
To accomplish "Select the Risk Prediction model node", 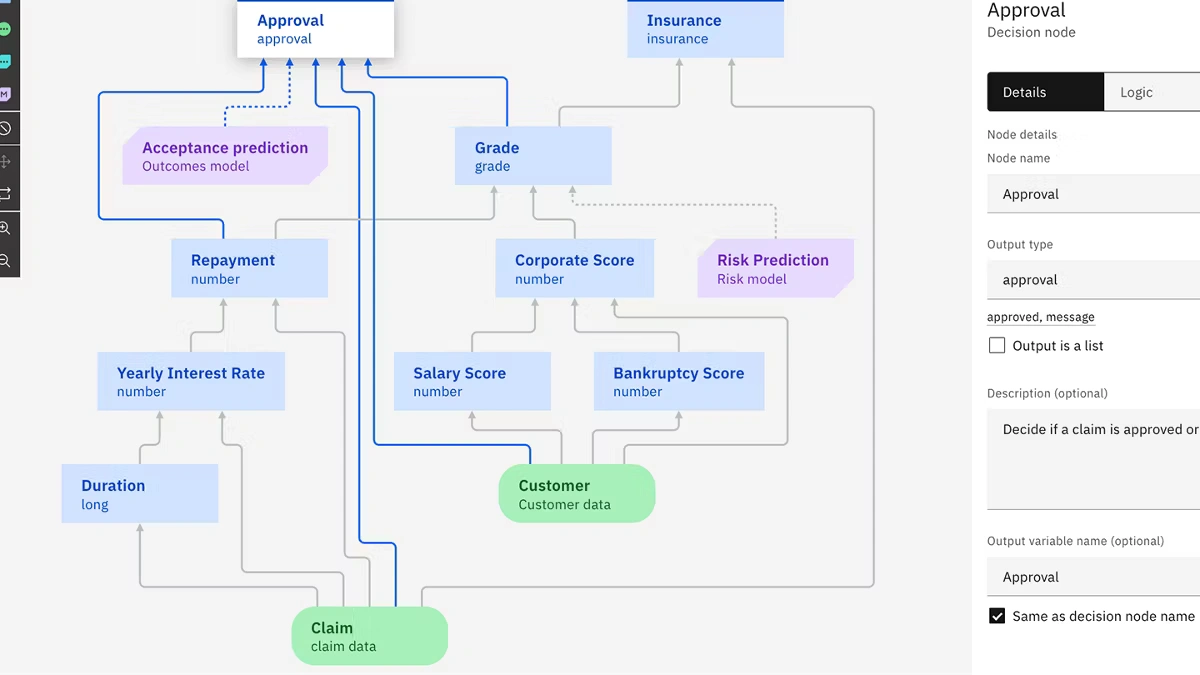I will click(x=773, y=268).
